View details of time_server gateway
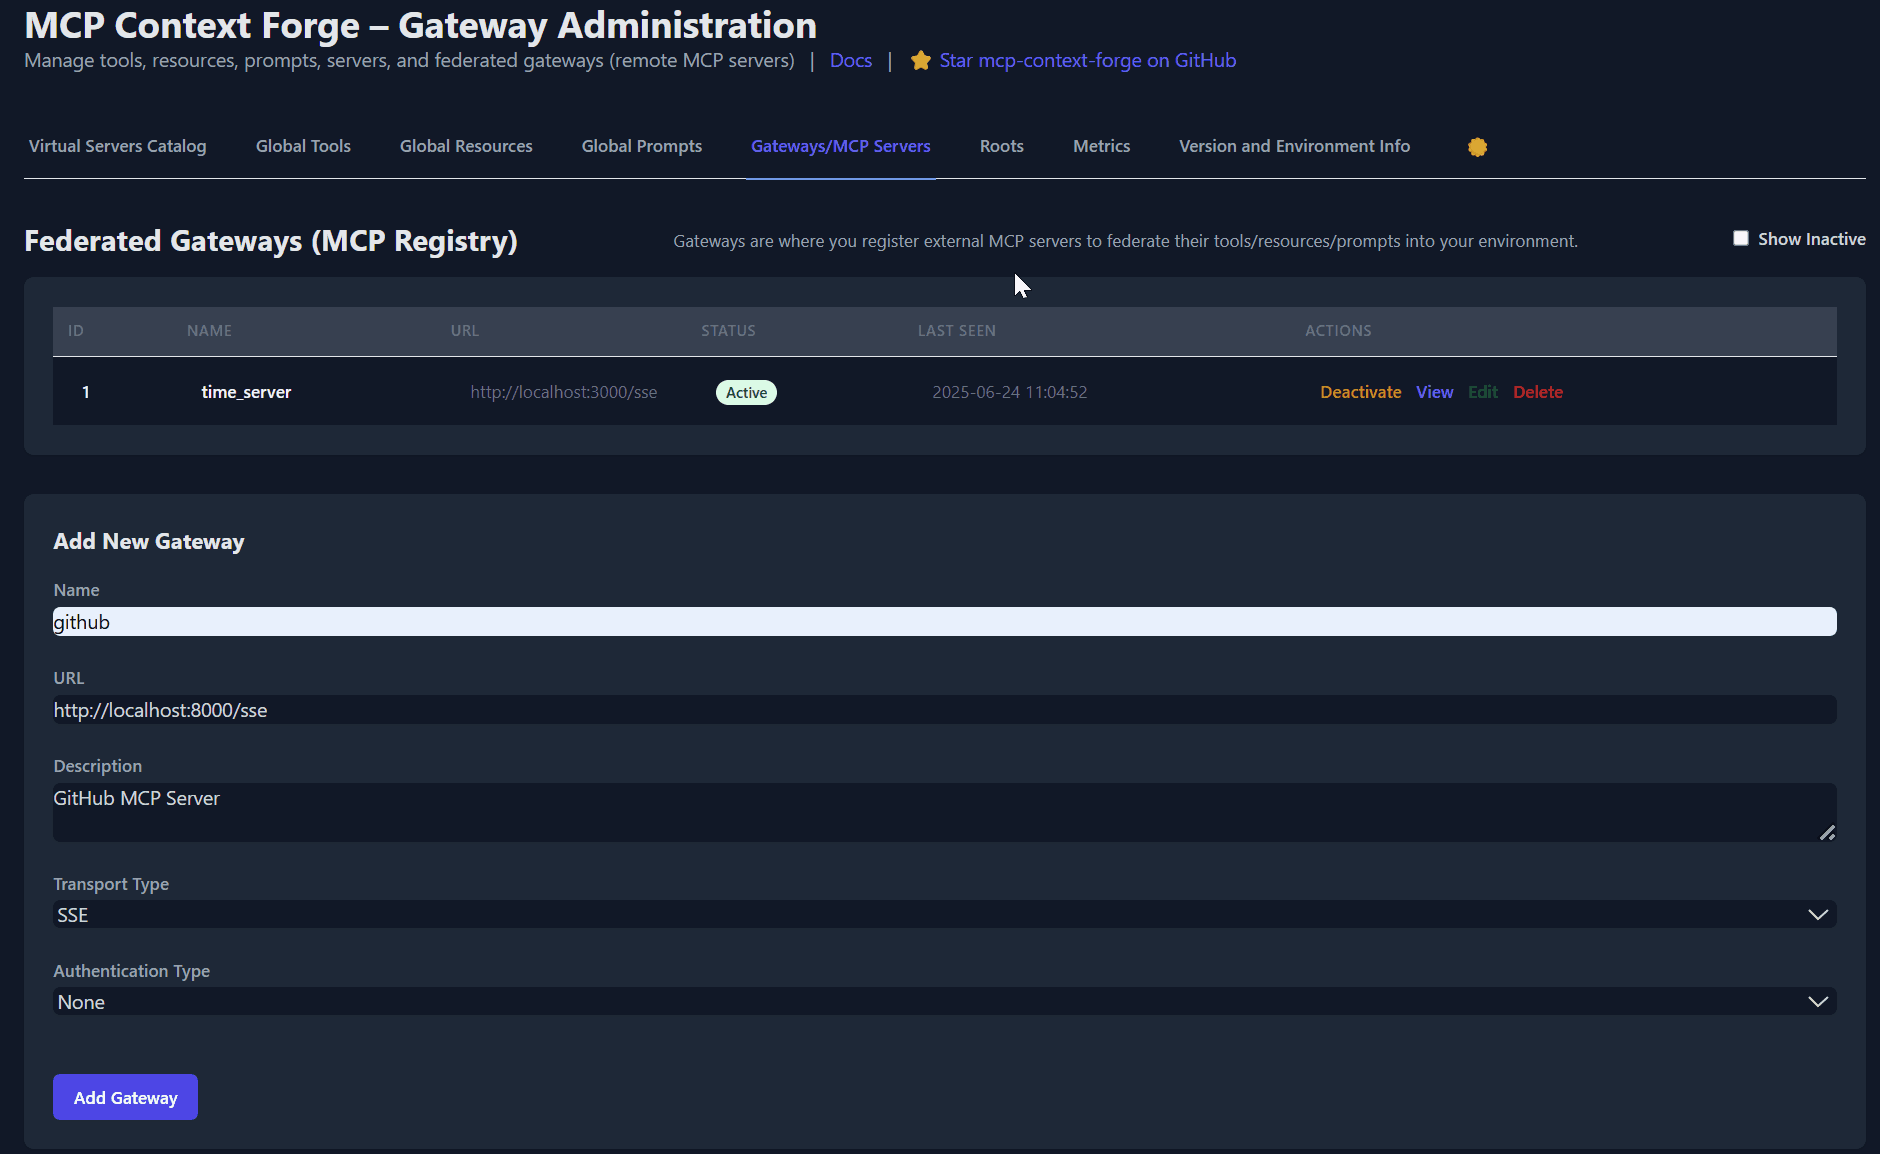The height and width of the screenshot is (1154, 1880). (x=1434, y=392)
